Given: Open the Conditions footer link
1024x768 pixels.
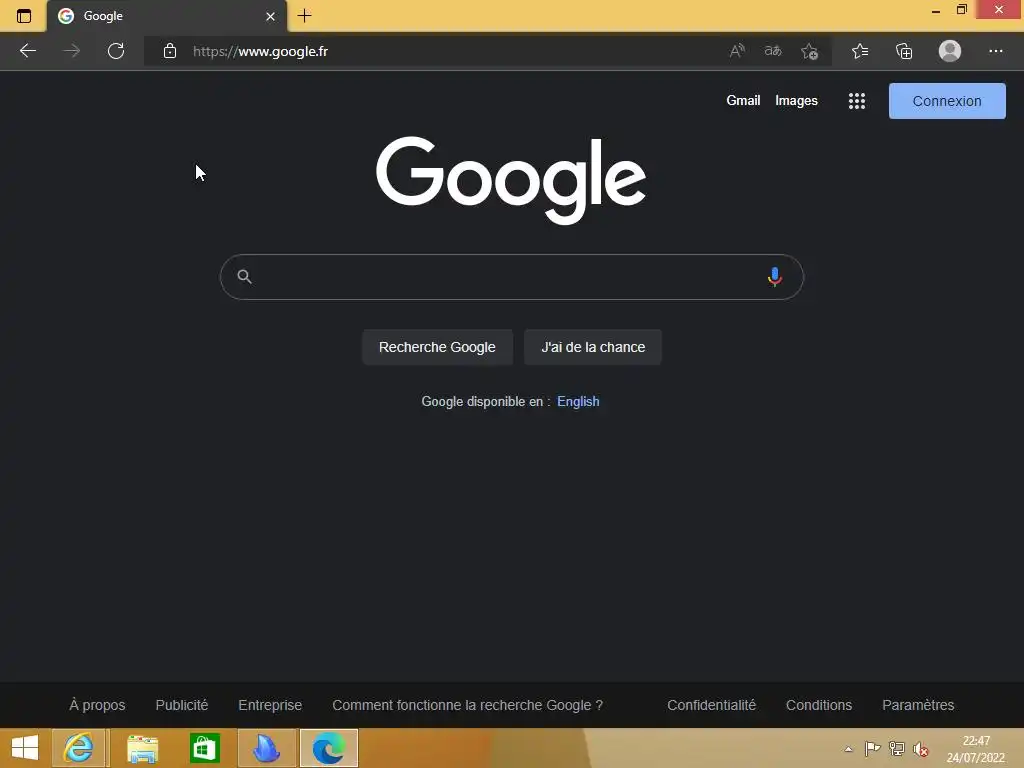Looking at the screenshot, I should tap(819, 705).
